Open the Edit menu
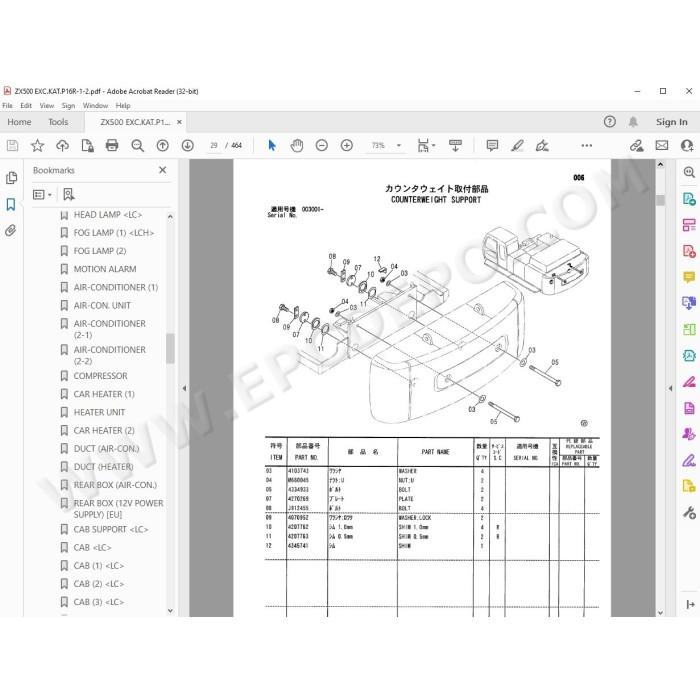700x700 pixels. tap(26, 106)
